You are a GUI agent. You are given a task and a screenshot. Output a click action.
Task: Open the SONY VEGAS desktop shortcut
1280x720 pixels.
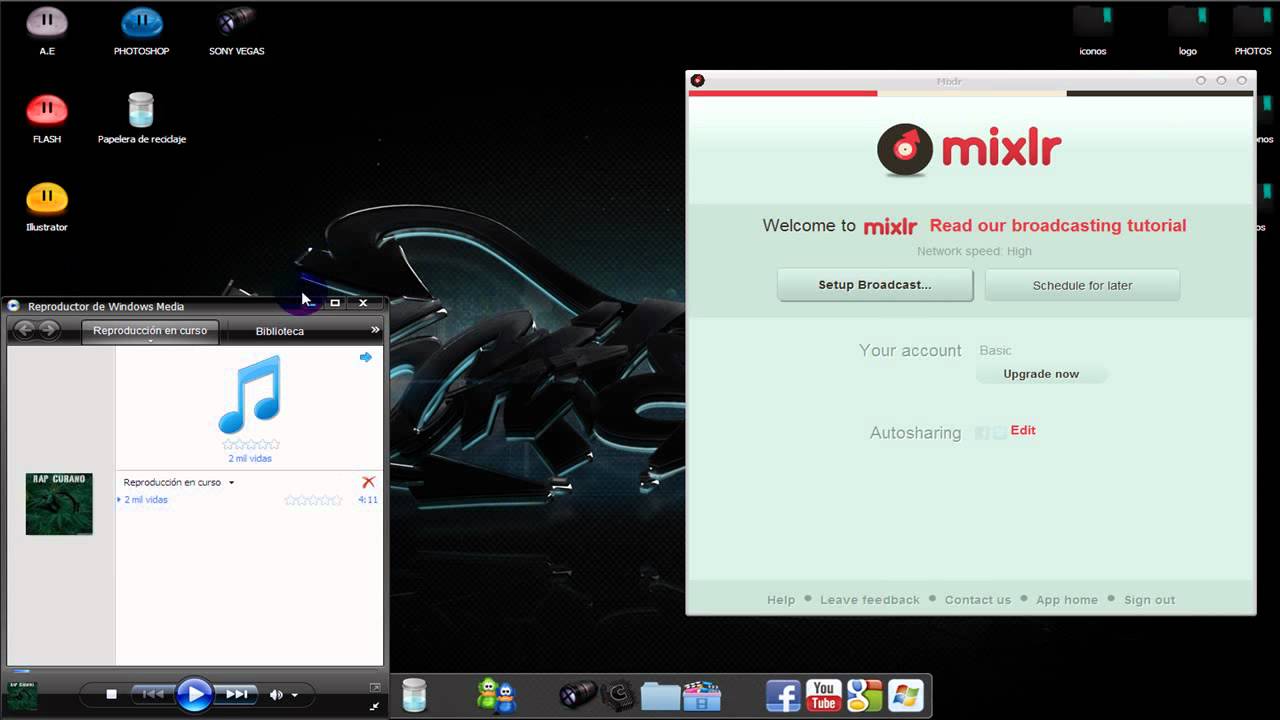coord(237,30)
